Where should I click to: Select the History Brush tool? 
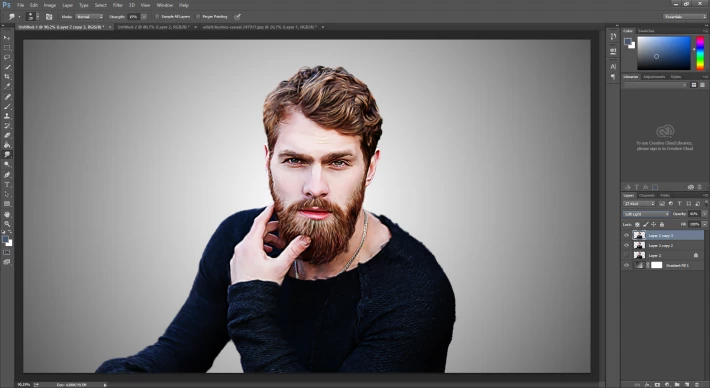7,125
